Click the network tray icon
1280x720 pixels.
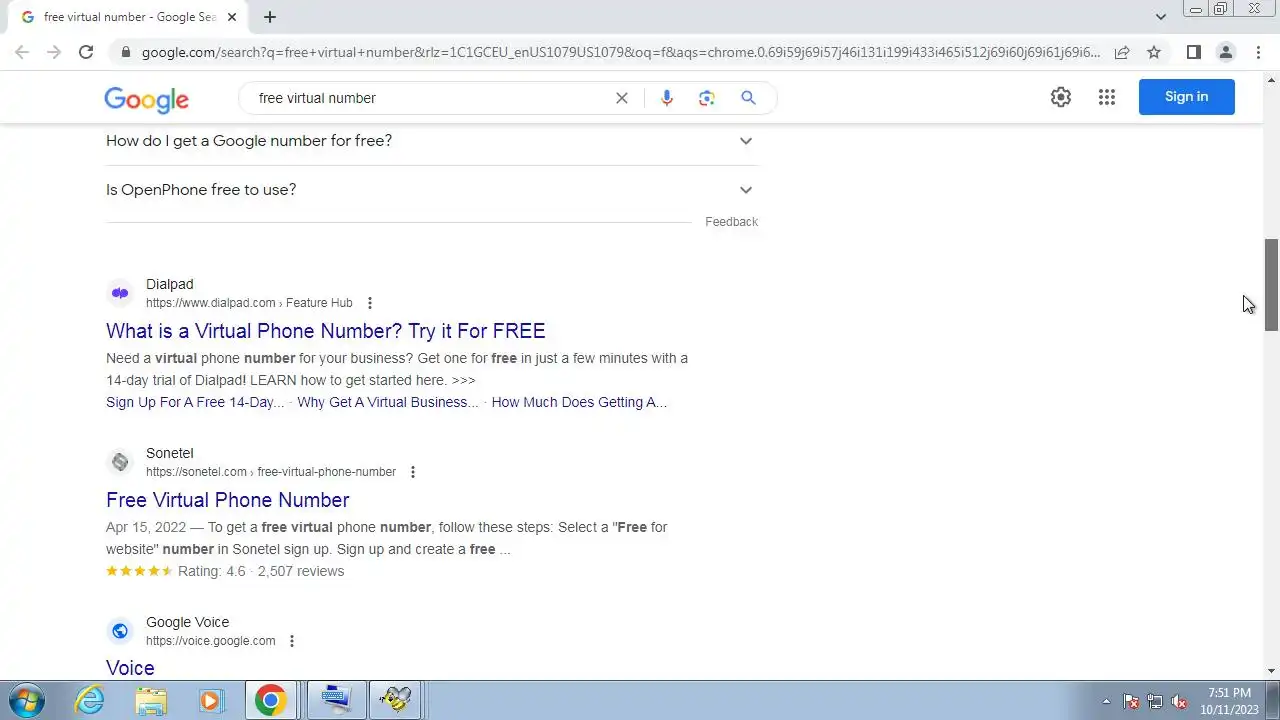point(1155,701)
